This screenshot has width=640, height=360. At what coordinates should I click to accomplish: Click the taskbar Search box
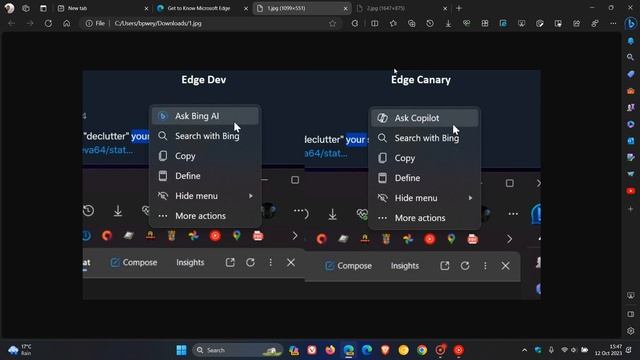tap(238, 350)
